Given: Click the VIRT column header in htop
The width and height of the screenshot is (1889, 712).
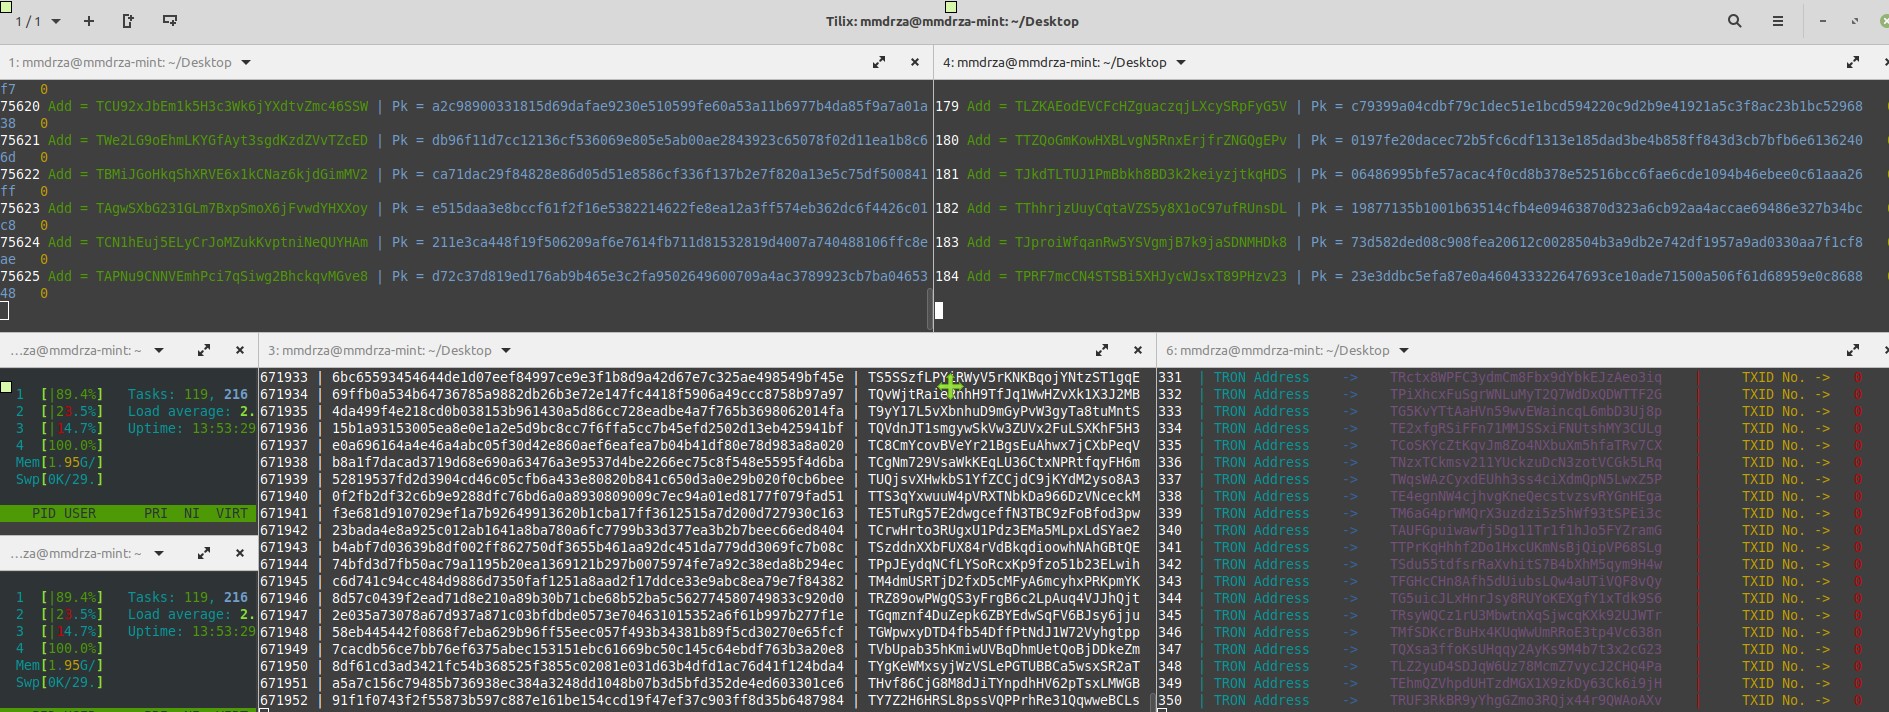Looking at the screenshot, I should (x=231, y=513).
